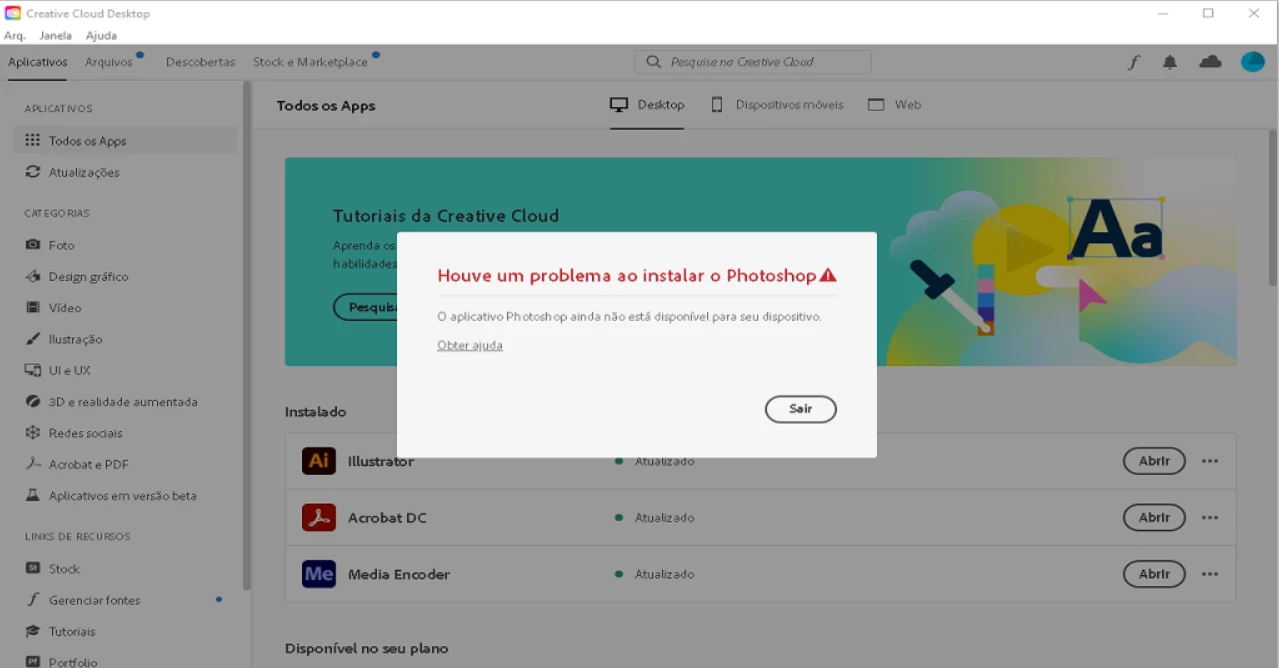Click Abrir button for Illustrator

[1154, 461]
